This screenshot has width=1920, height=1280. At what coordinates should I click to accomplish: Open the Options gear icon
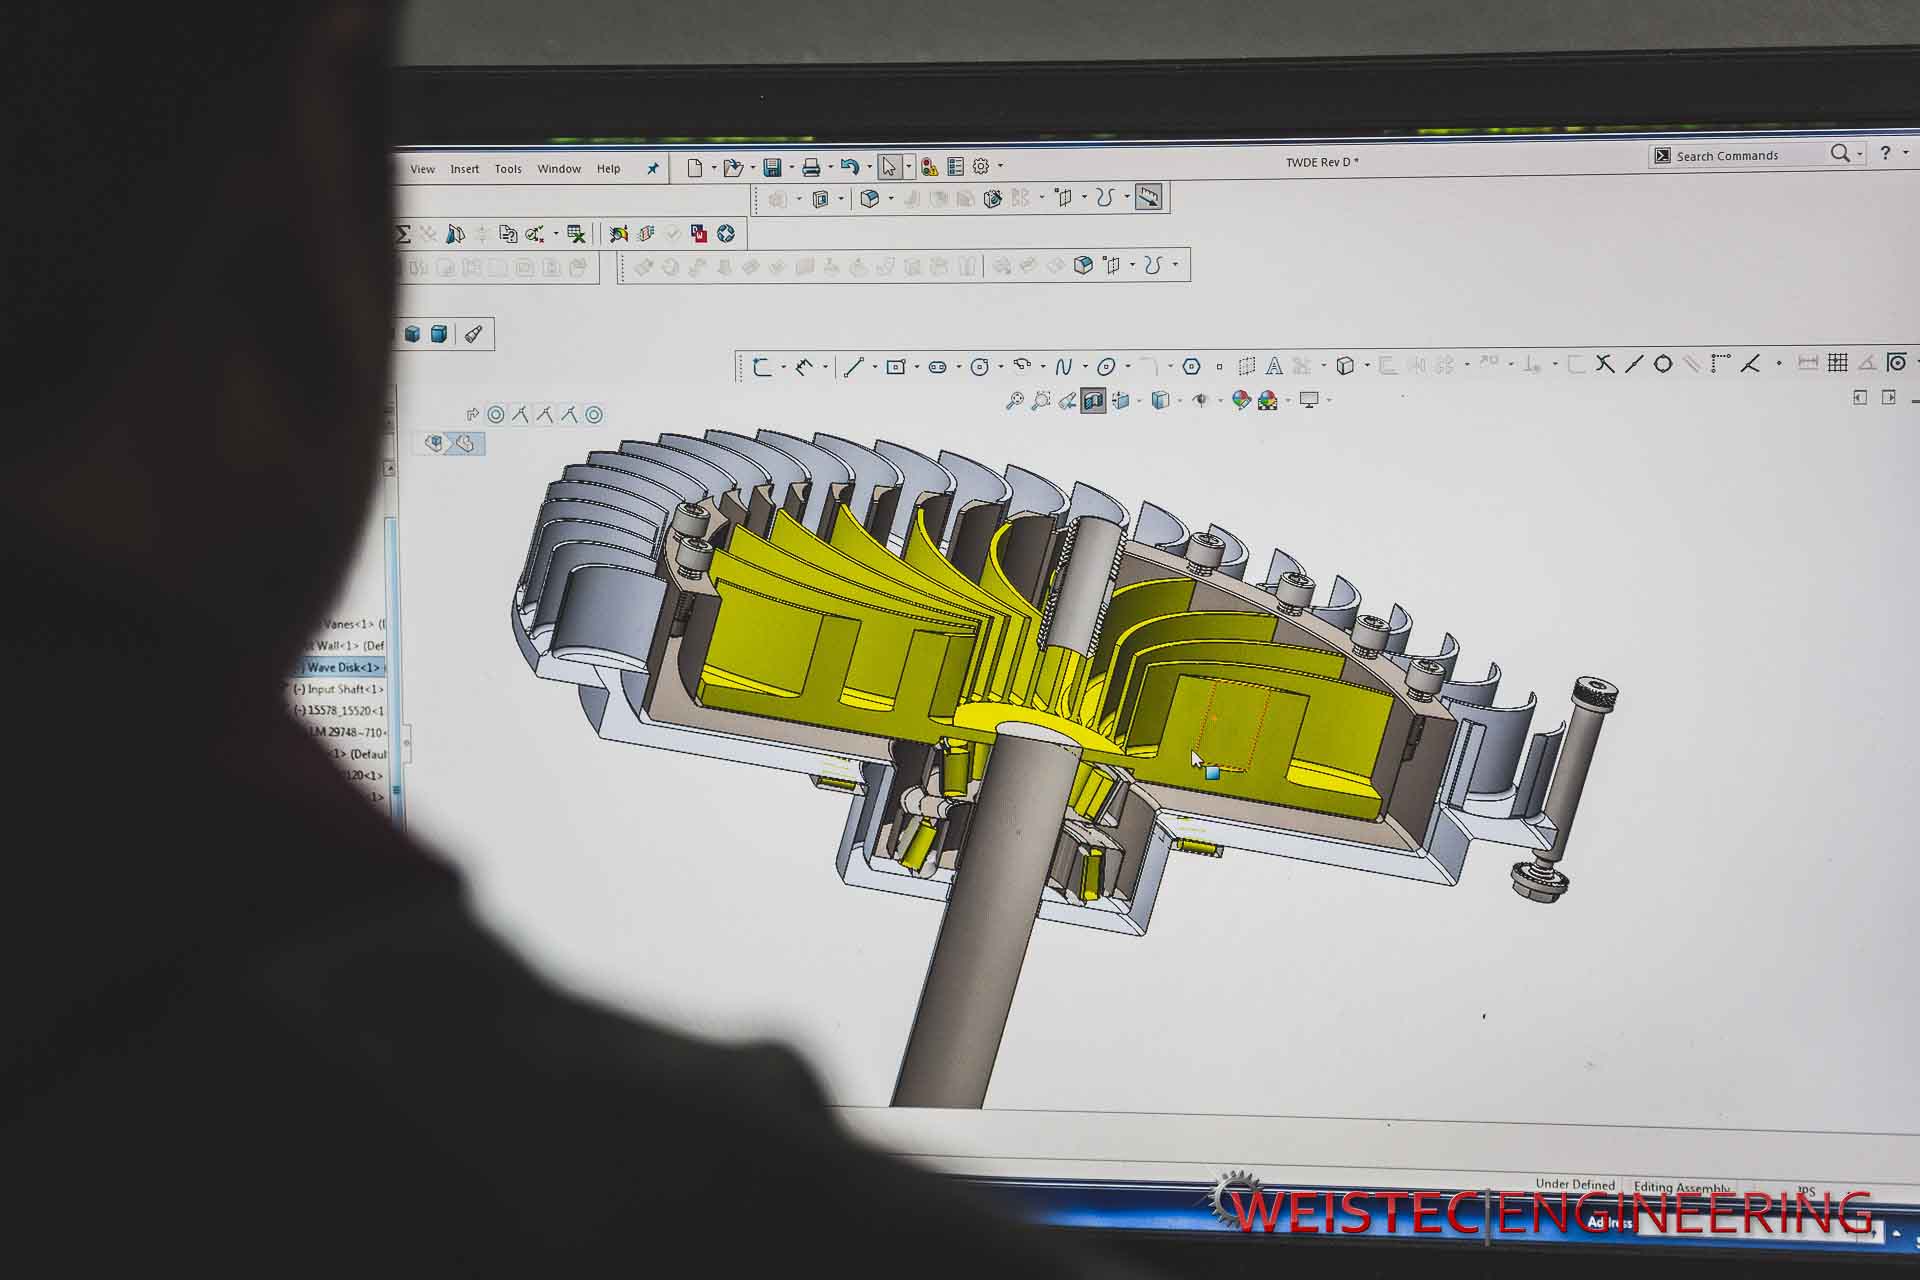[981, 166]
